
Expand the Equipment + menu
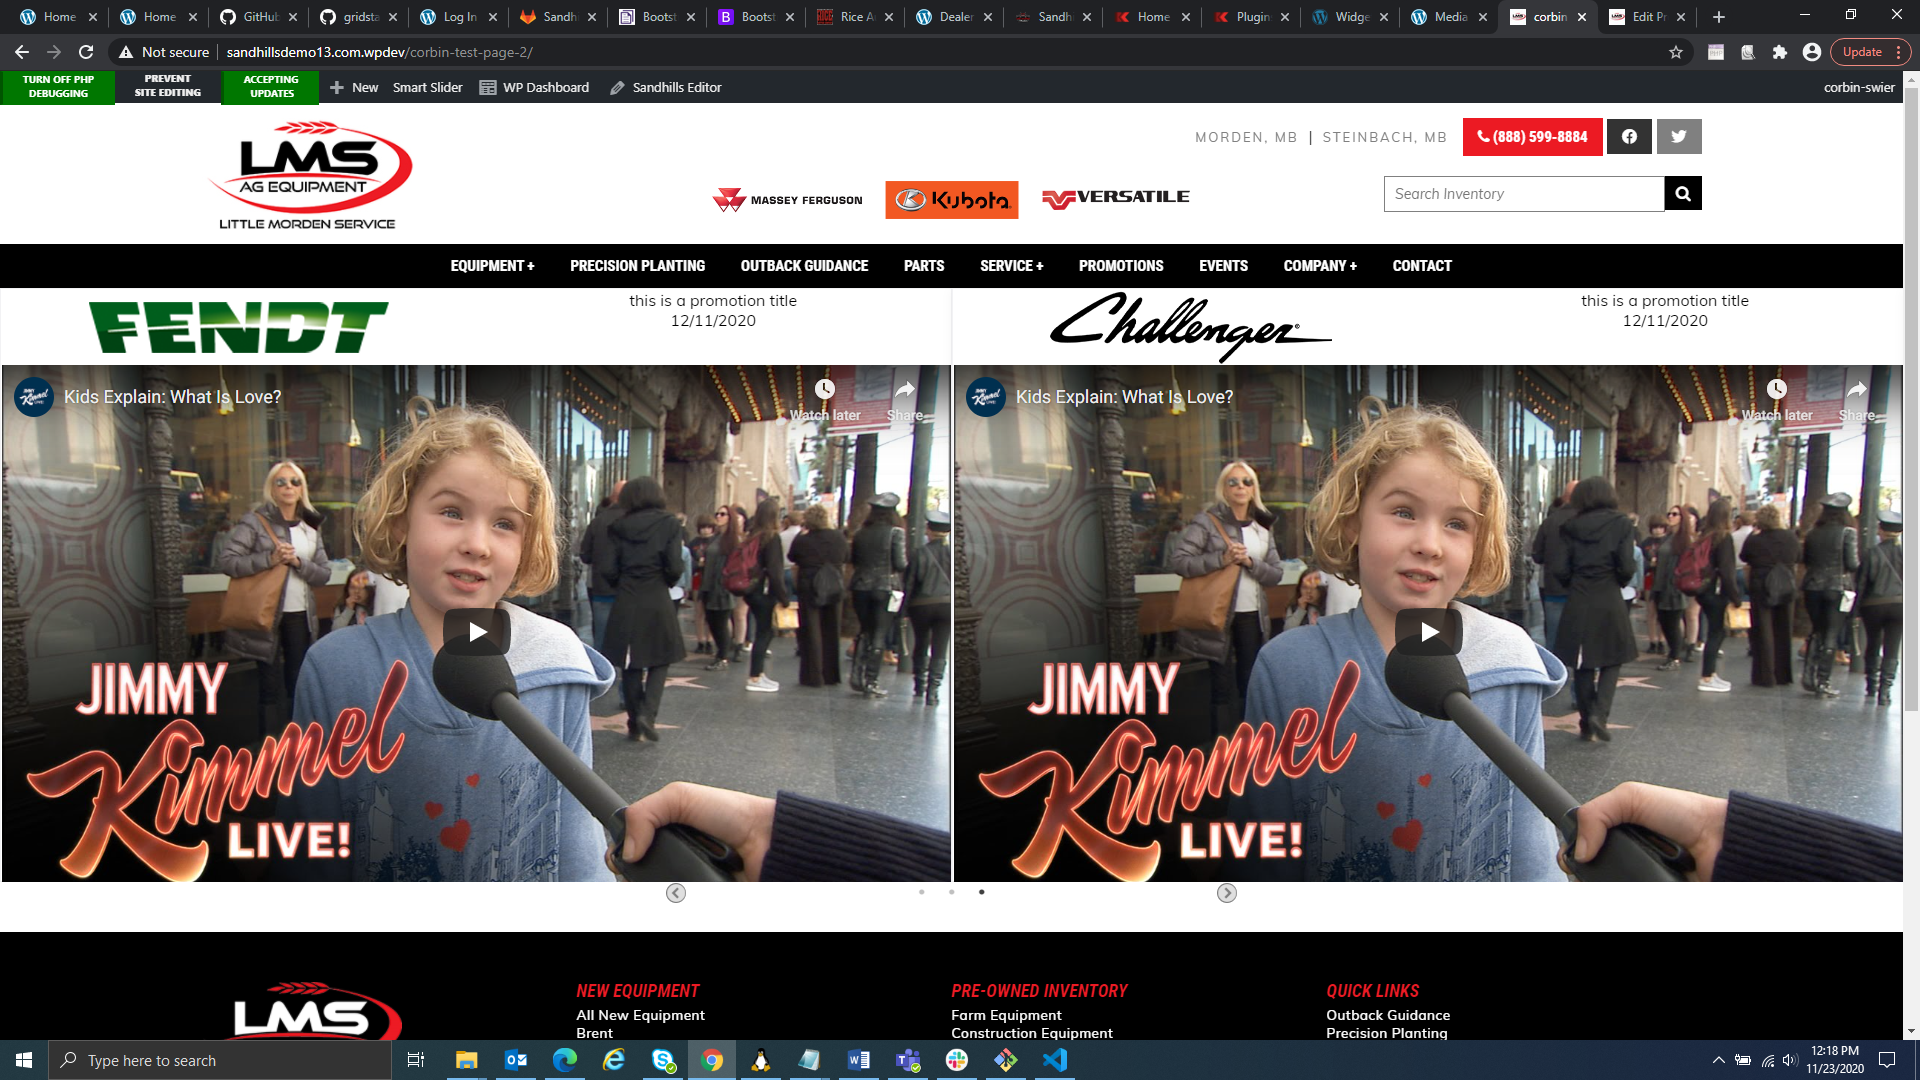(492, 266)
